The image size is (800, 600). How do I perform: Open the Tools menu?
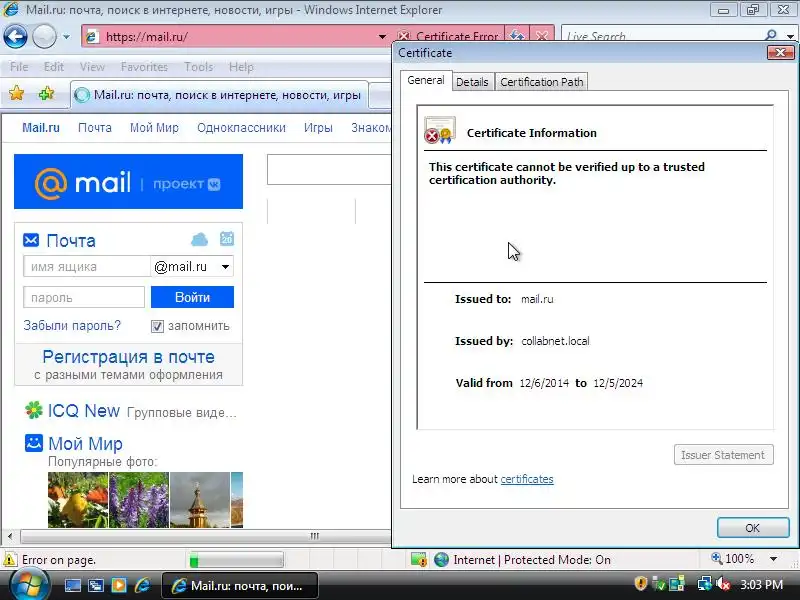tap(198, 67)
